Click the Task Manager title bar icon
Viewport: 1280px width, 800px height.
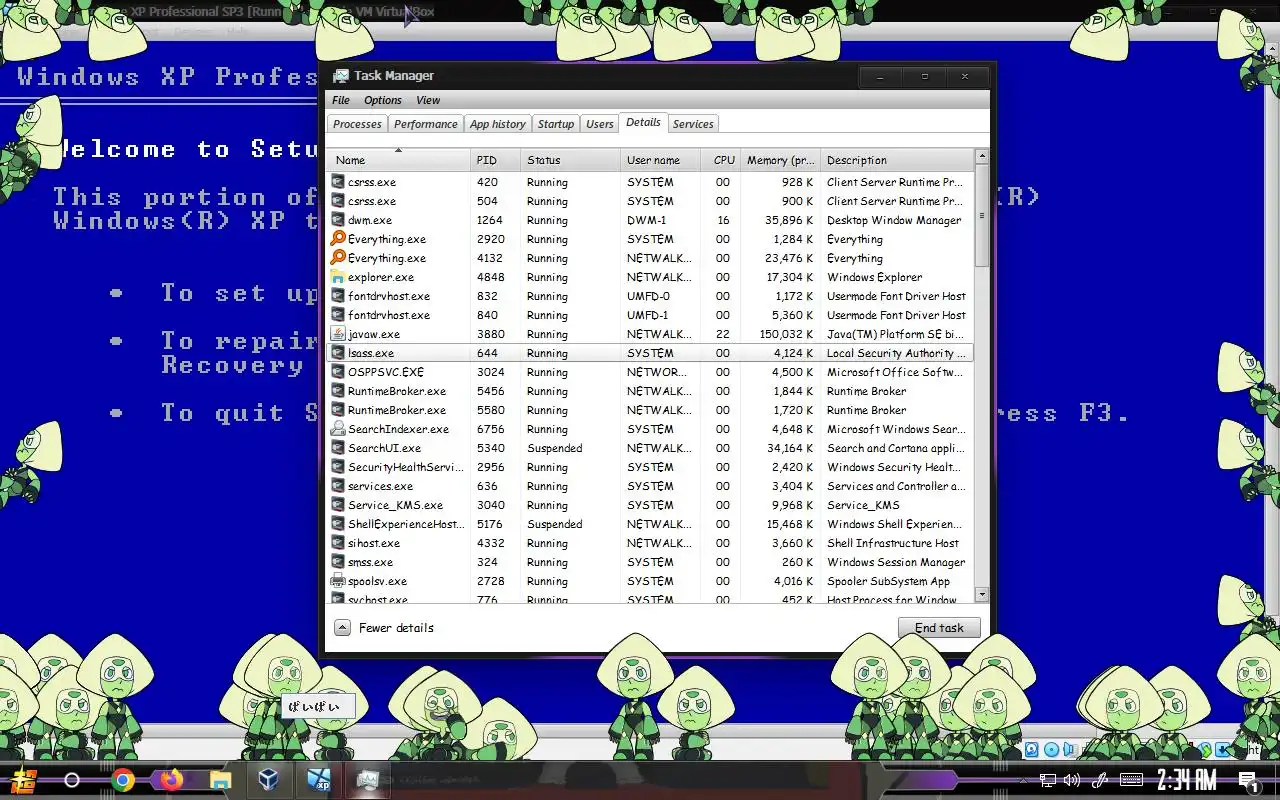click(341, 76)
